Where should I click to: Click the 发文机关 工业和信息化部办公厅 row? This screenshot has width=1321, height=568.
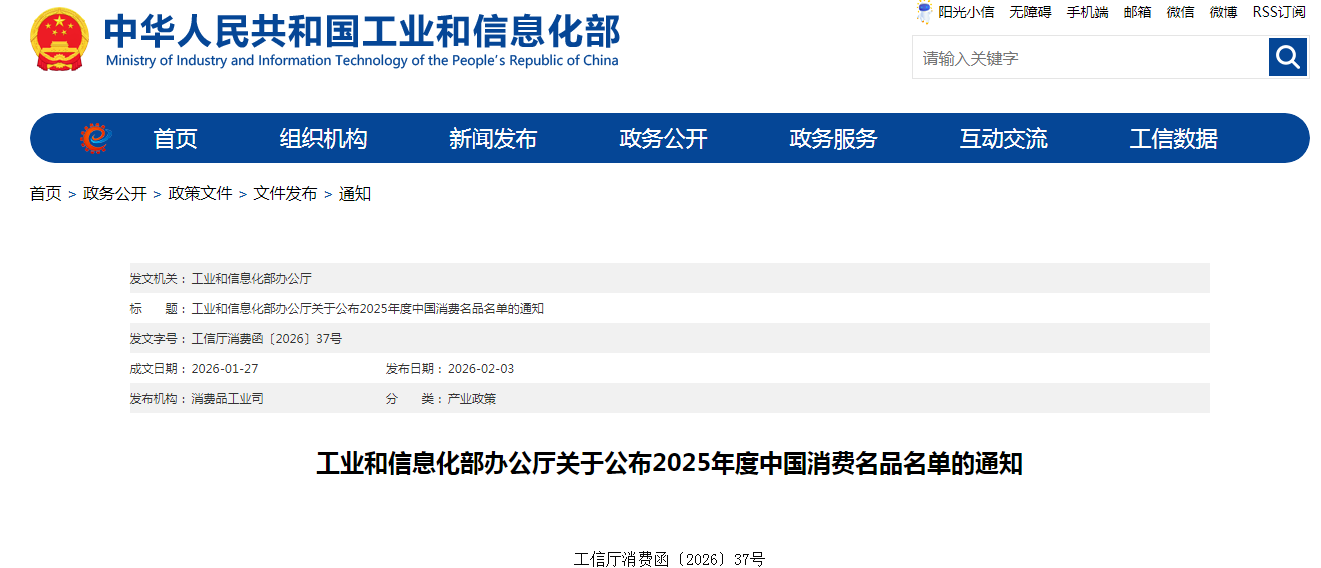669,278
